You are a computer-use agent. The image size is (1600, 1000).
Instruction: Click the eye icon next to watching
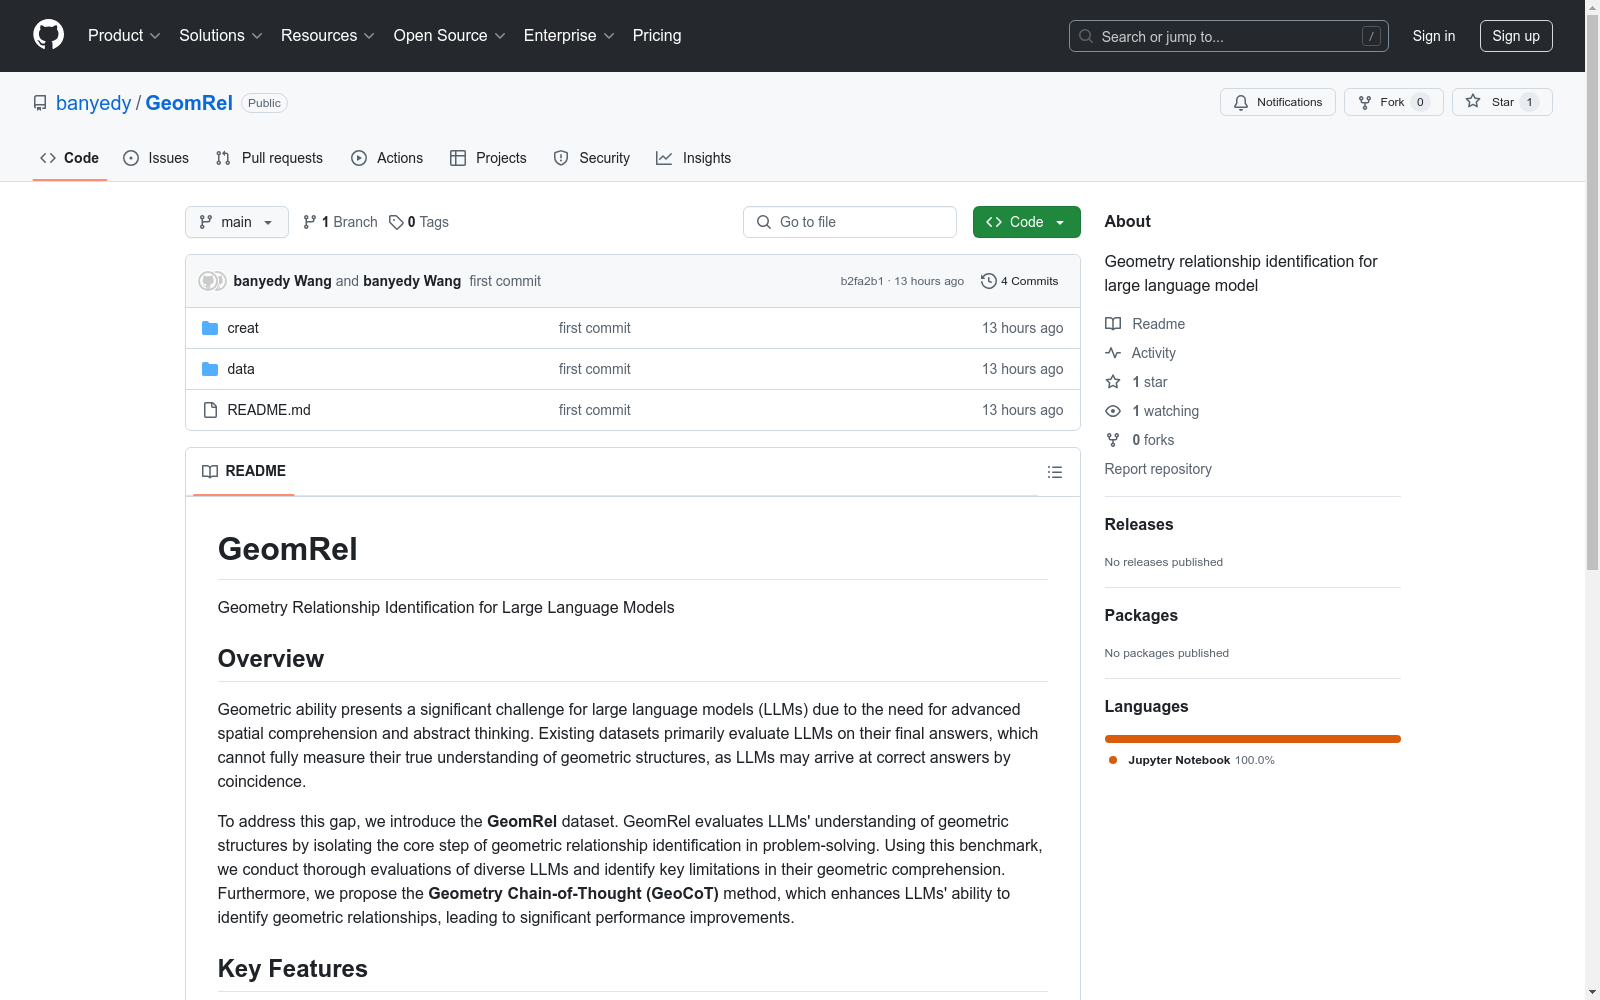point(1113,411)
